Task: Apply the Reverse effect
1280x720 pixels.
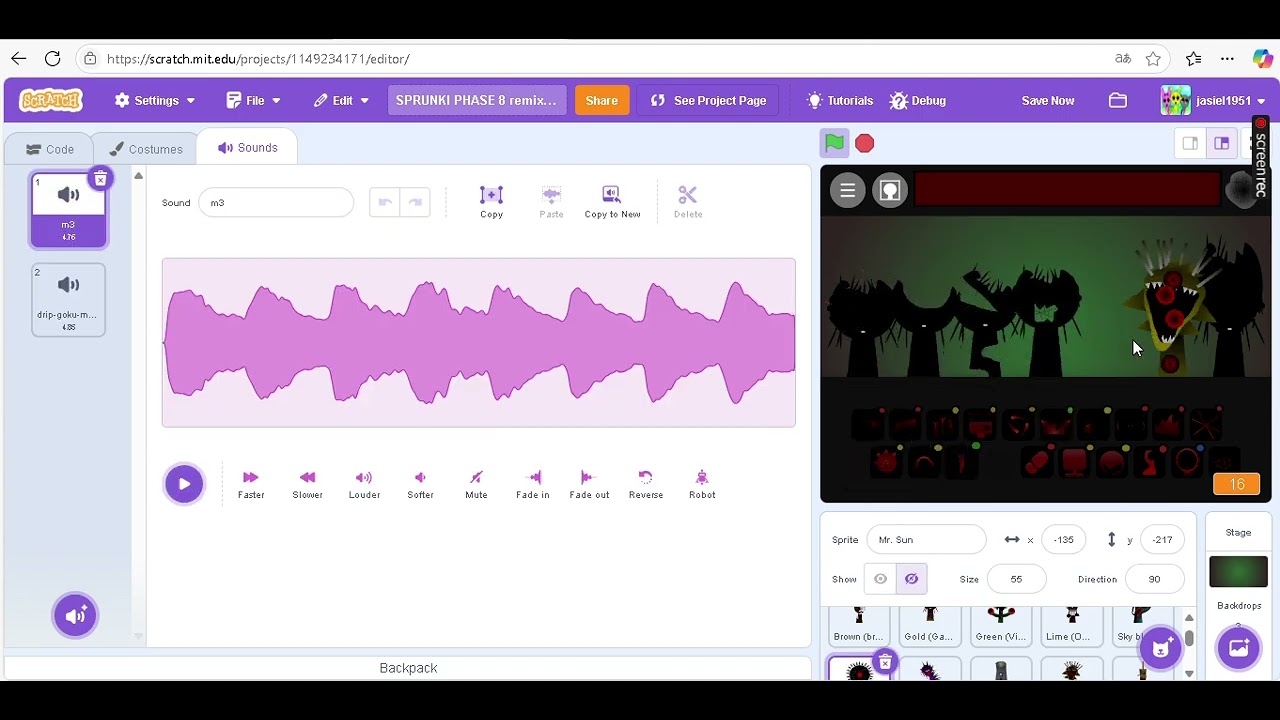Action: pyautogui.click(x=646, y=485)
